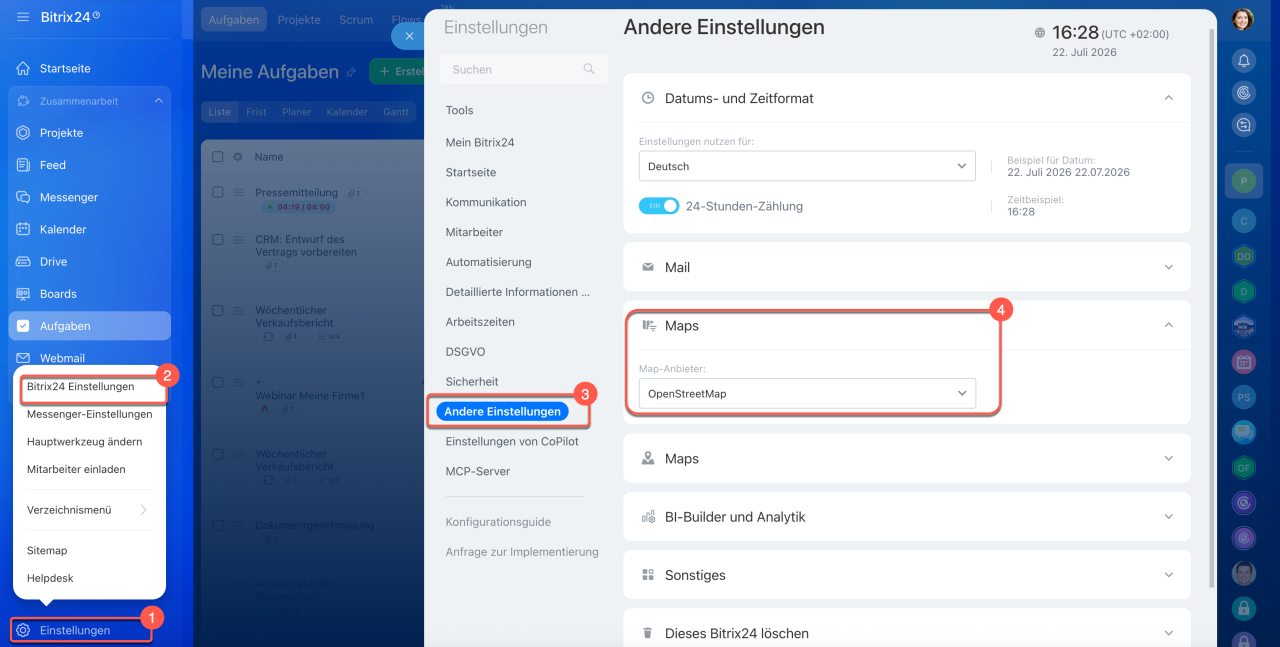The height and width of the screenshot is (647, 1280).
Task: Close the settings slider with the X button
Action: (408, 35)
